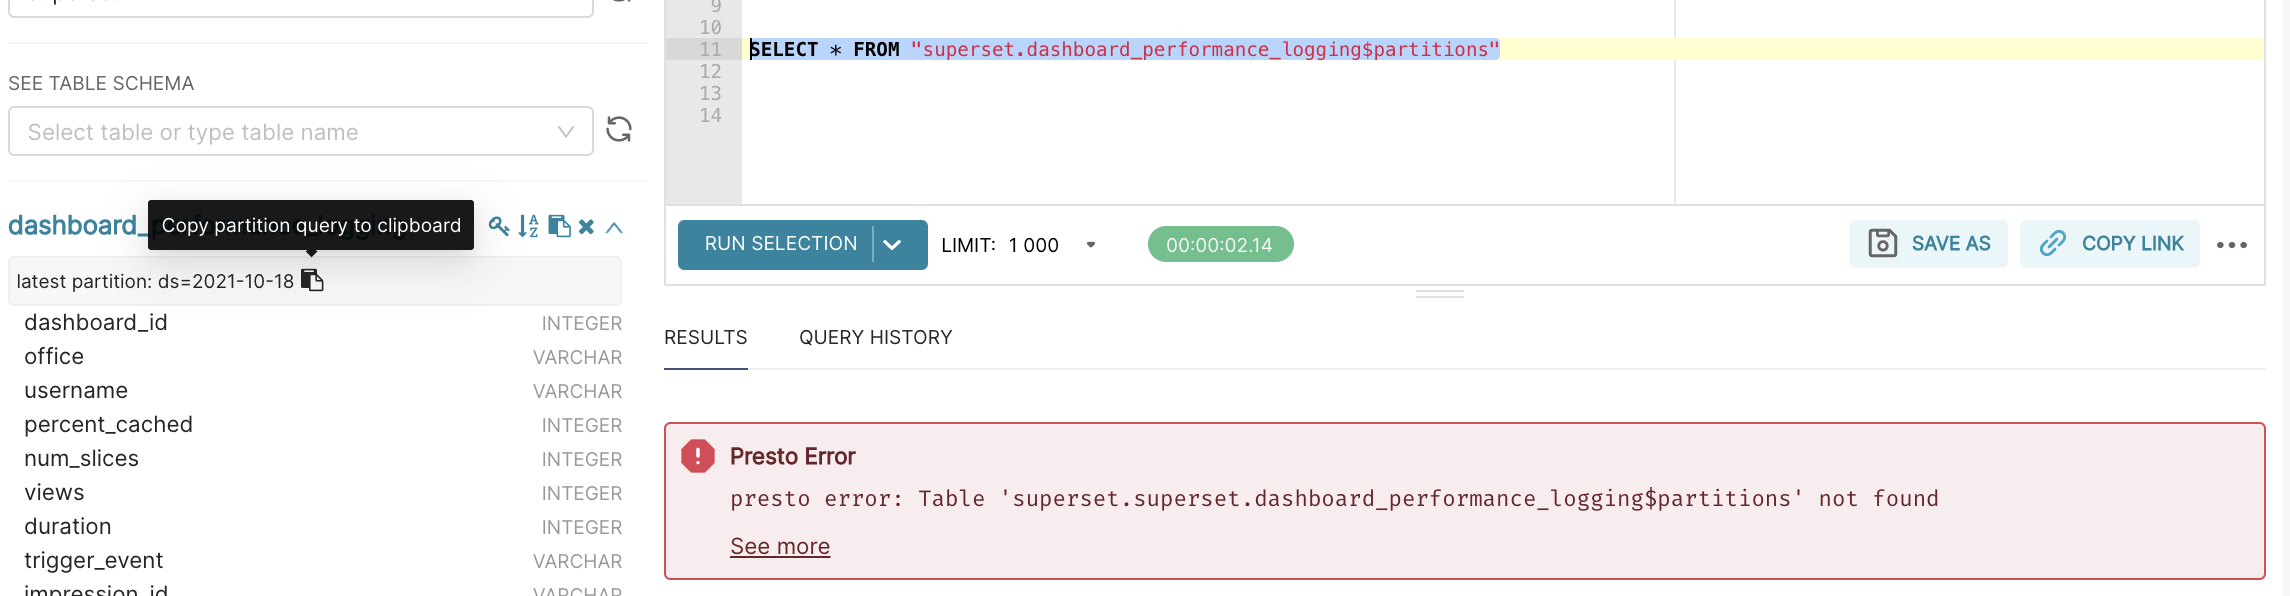
Task: Remove the dashboard table via the X icon
Action: click(588, 227)
